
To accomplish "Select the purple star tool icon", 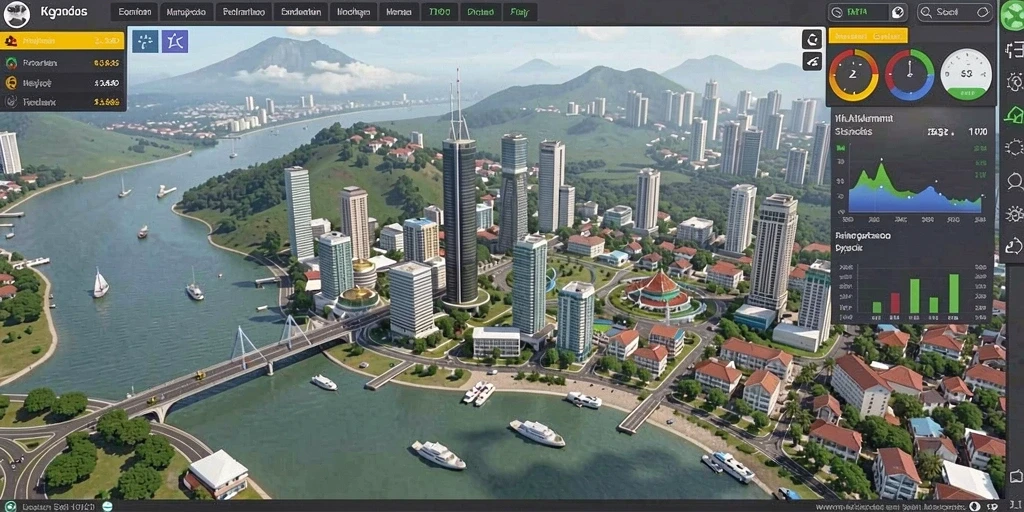I will [175, 41].
